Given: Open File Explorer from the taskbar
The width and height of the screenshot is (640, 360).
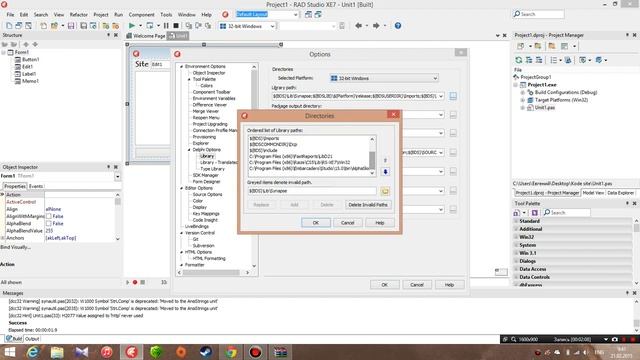Looking at the screenshot, I should click(57, 352).
